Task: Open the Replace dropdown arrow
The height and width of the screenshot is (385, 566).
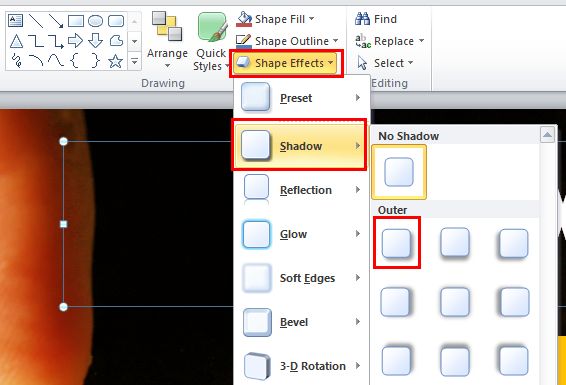Action: click(421, 41)
